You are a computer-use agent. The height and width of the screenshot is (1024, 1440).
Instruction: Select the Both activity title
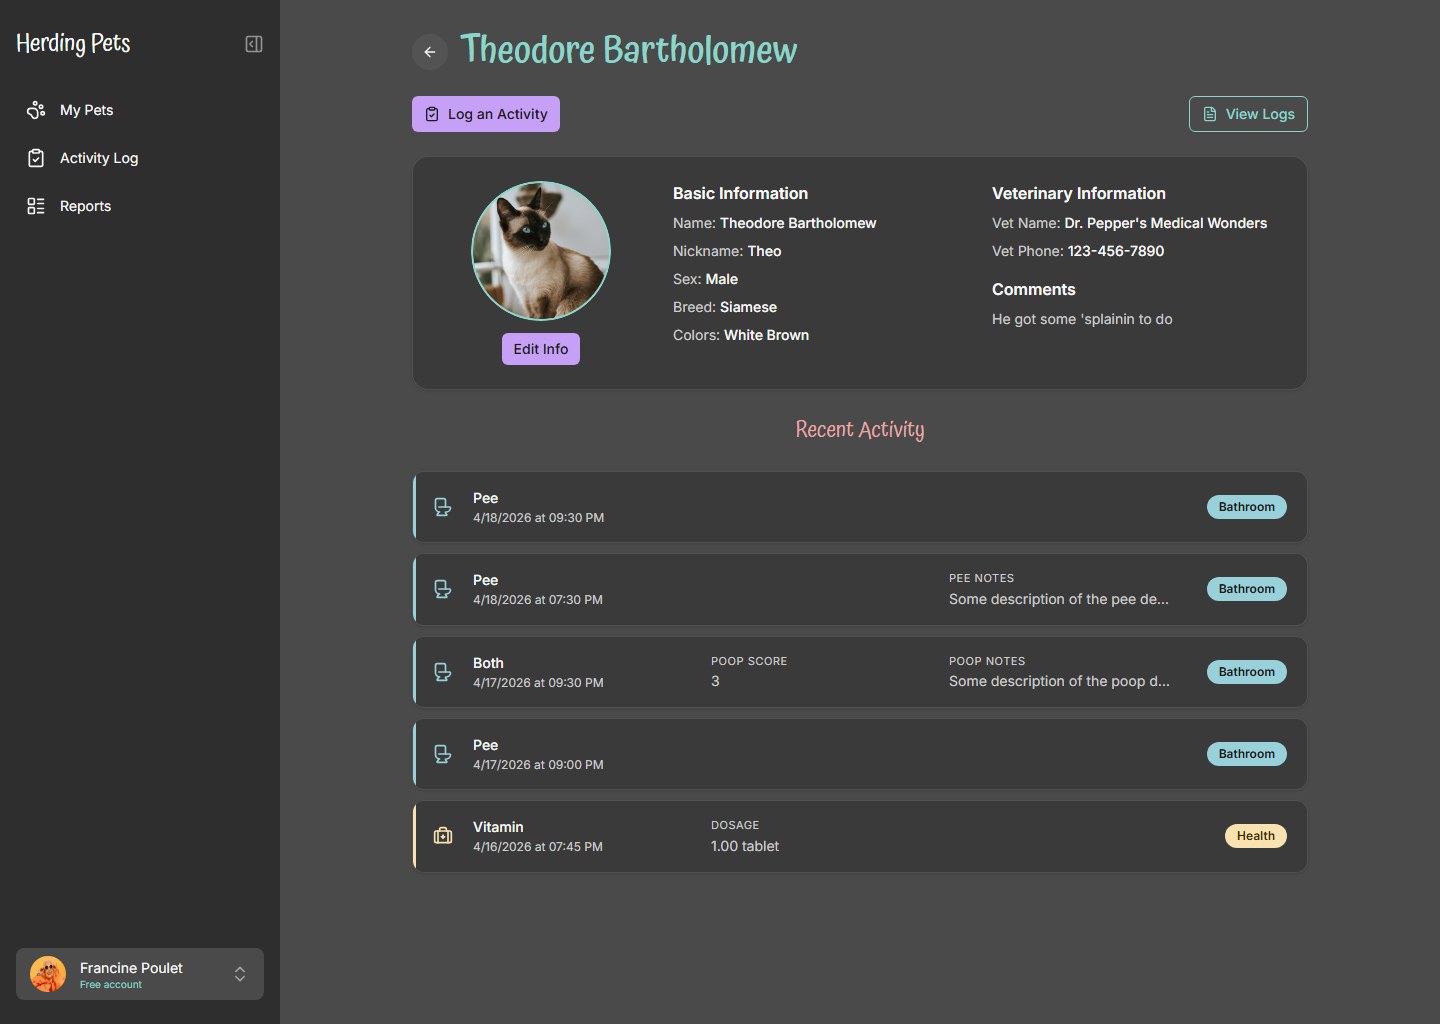(x=488, y=663)
